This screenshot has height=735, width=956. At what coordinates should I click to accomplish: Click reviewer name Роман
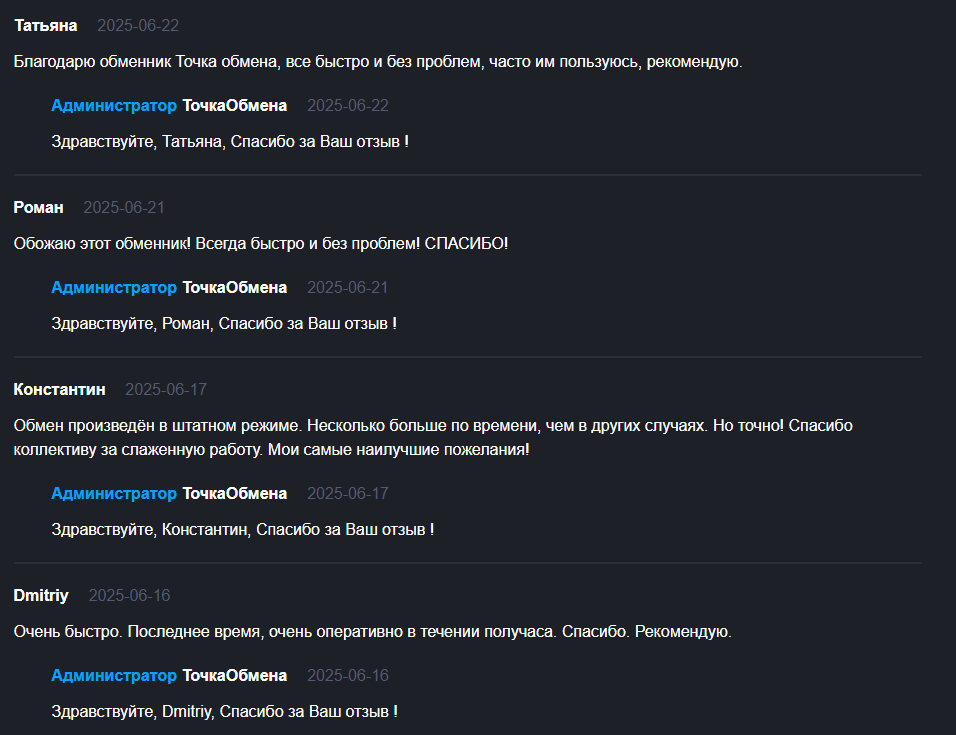coord(38,208)
